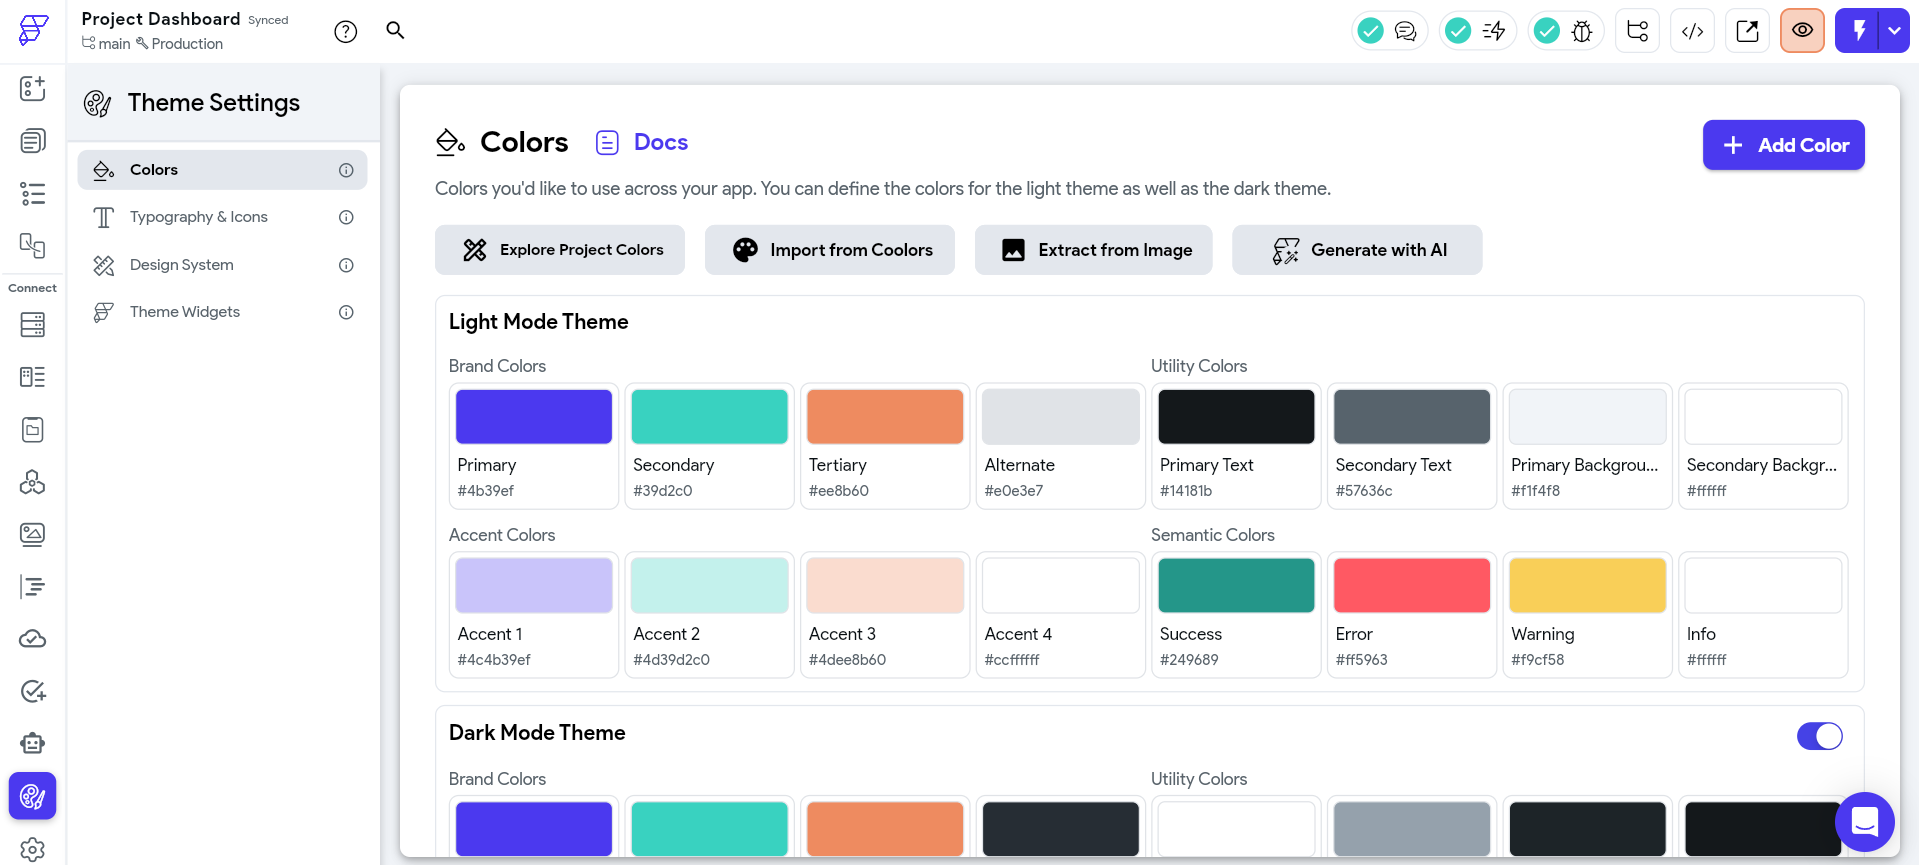Click Import from Coolors button
Viewport: 1919px width, 865px height.
click(x=829, y=250)
